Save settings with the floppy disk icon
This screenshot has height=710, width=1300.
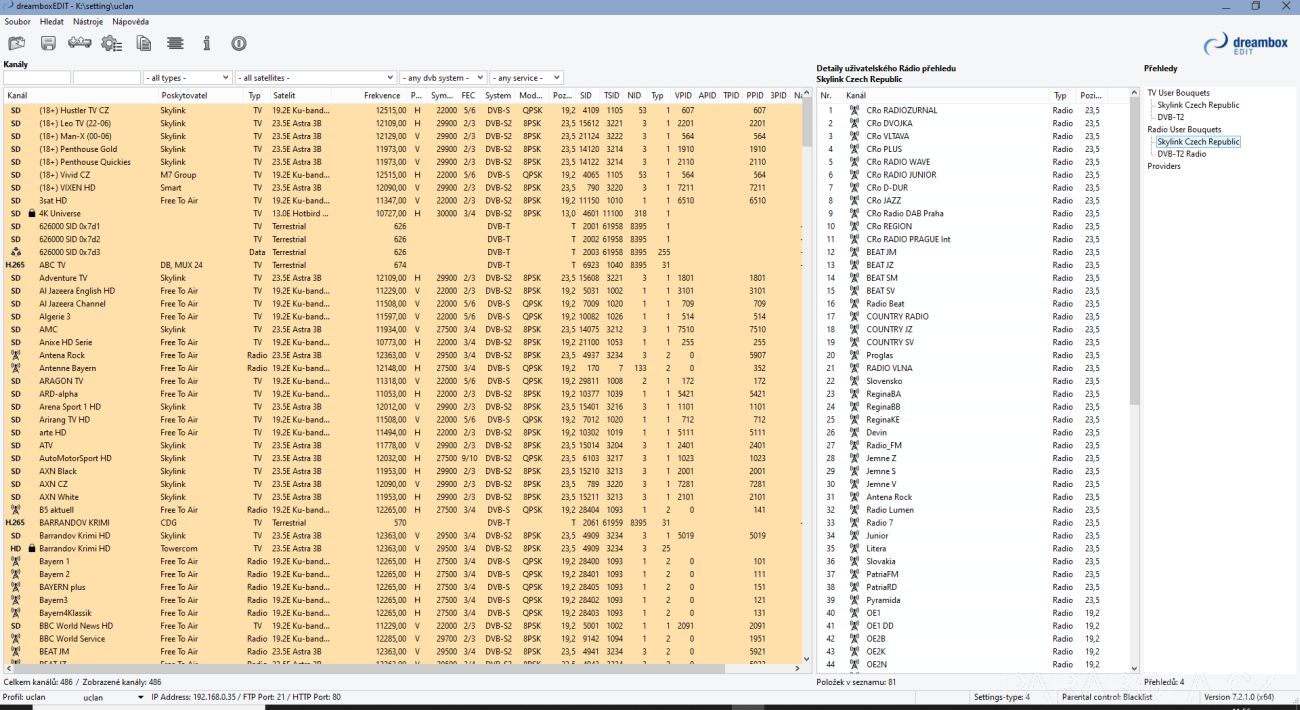pyautogui.click(x=48, y=43)
